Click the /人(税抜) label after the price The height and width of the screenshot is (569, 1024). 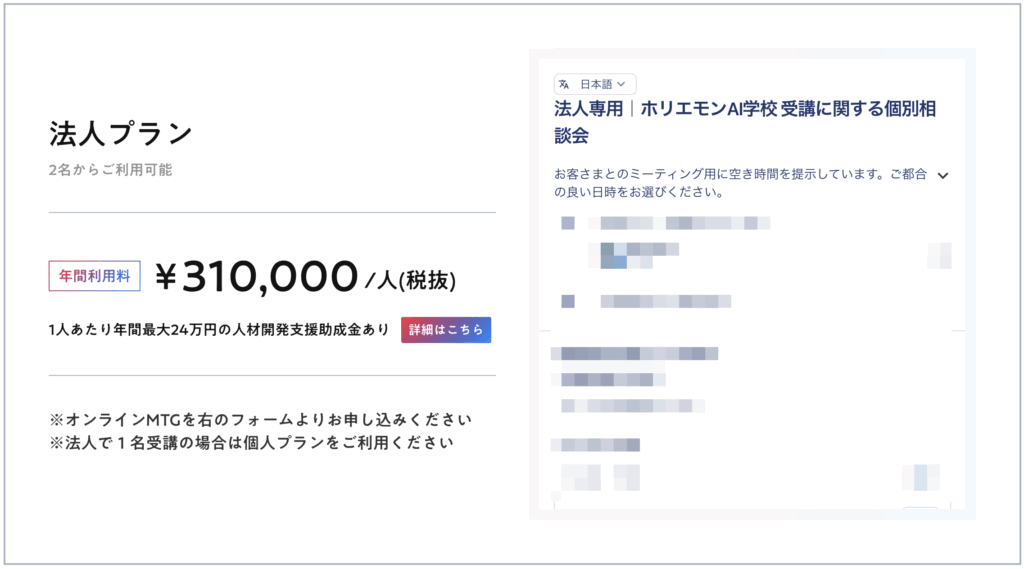(410, 281)
